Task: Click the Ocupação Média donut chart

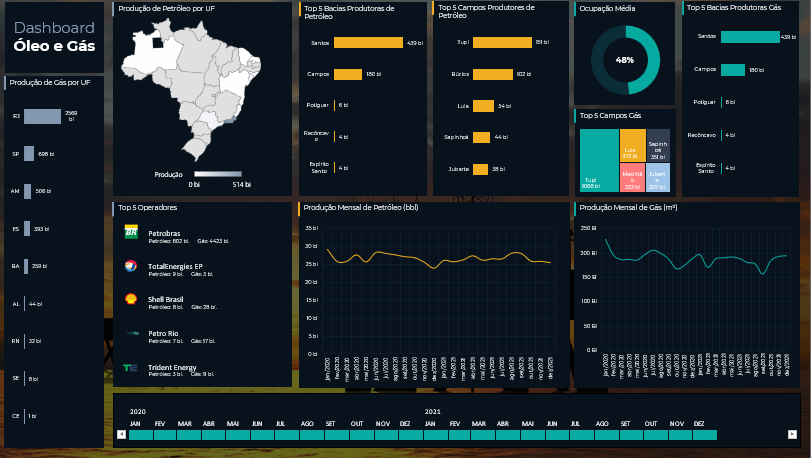Action: pyautogui.click(x=625, y=60)
